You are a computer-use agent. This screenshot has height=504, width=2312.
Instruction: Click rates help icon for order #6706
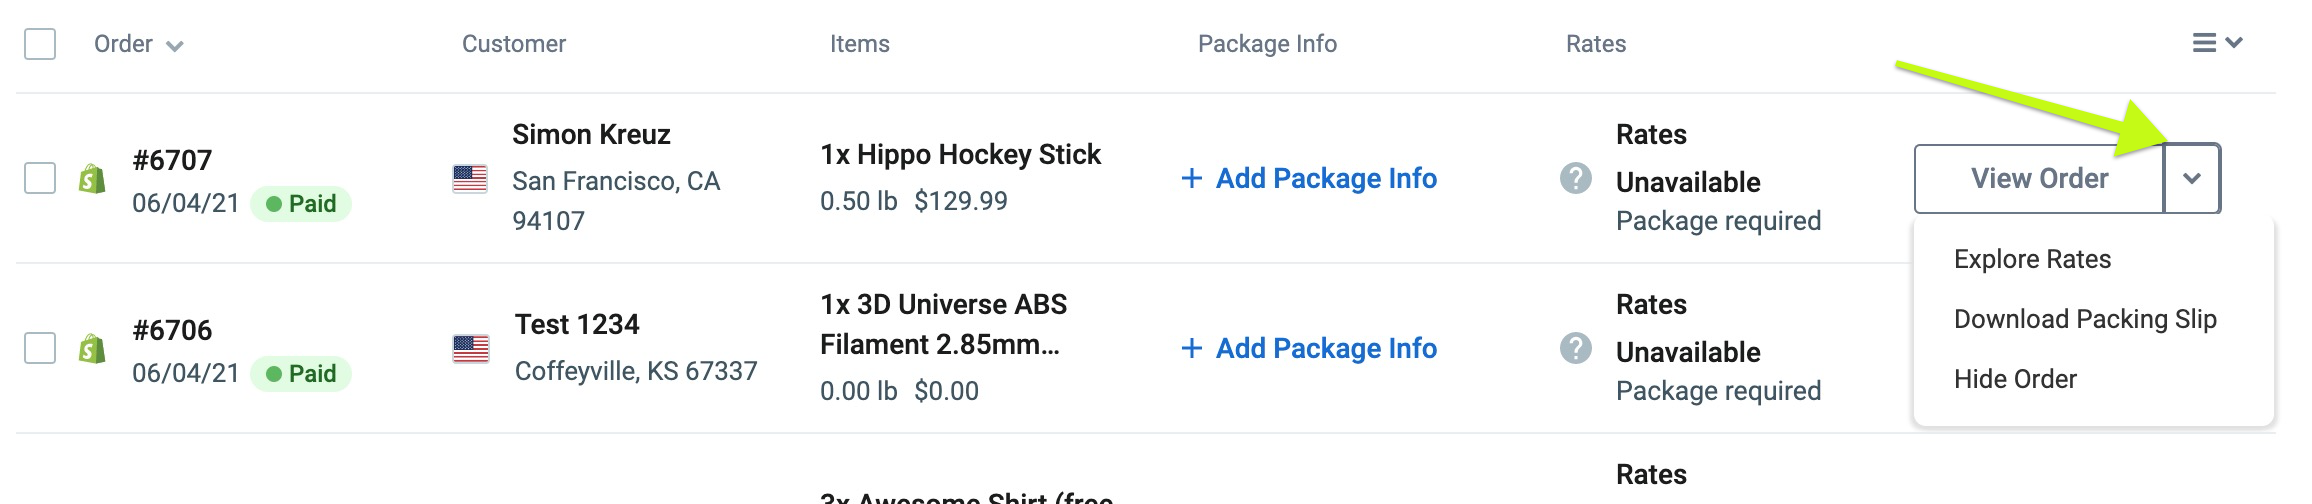coord(1576,349)
